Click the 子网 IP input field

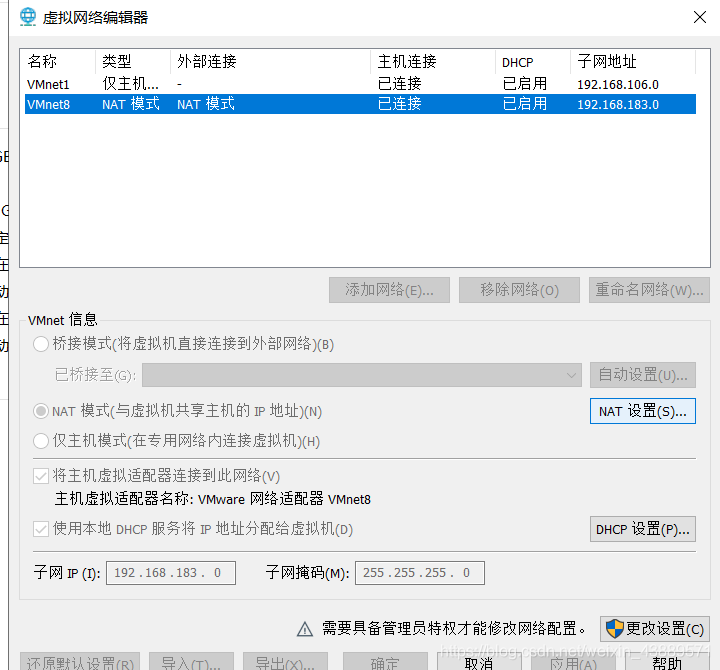tap(171, 573)
